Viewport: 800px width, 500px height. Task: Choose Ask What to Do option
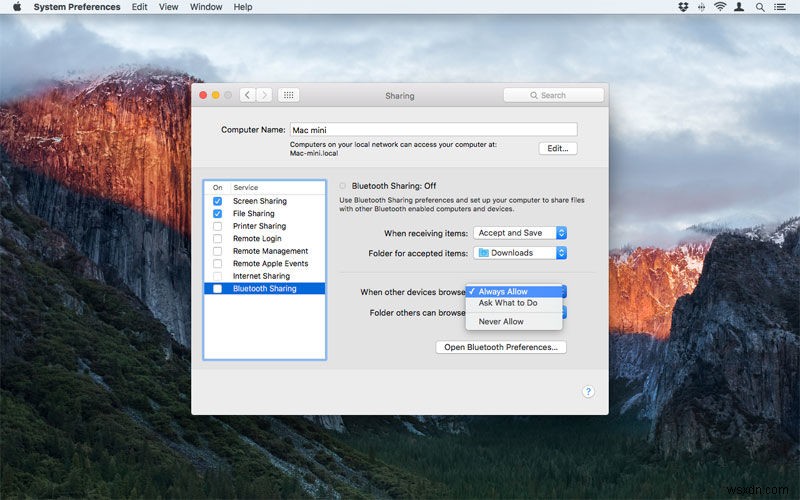pos(514,303)
